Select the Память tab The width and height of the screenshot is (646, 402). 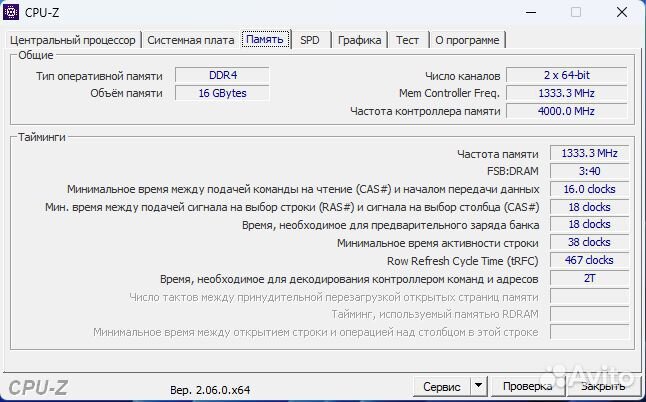click(x=265, y=40)
